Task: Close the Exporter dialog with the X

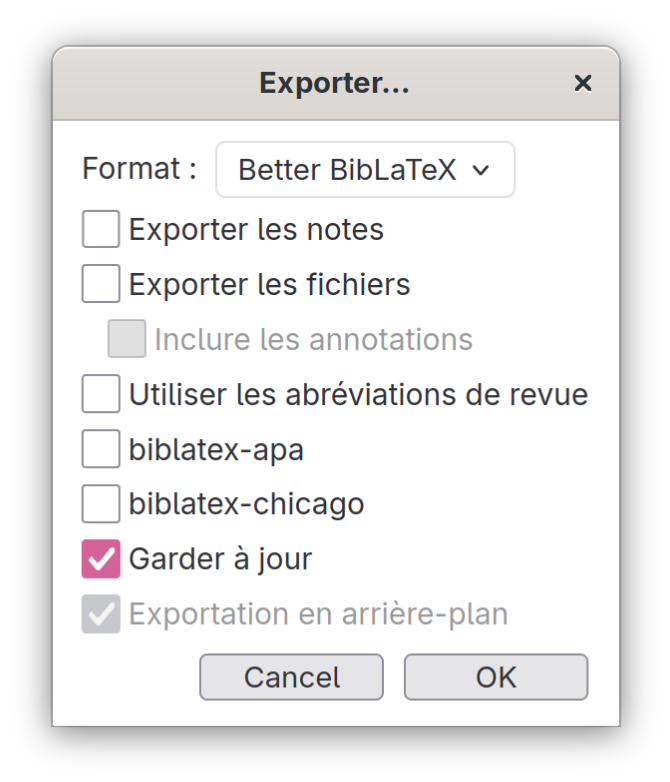Action: point(582,83)
